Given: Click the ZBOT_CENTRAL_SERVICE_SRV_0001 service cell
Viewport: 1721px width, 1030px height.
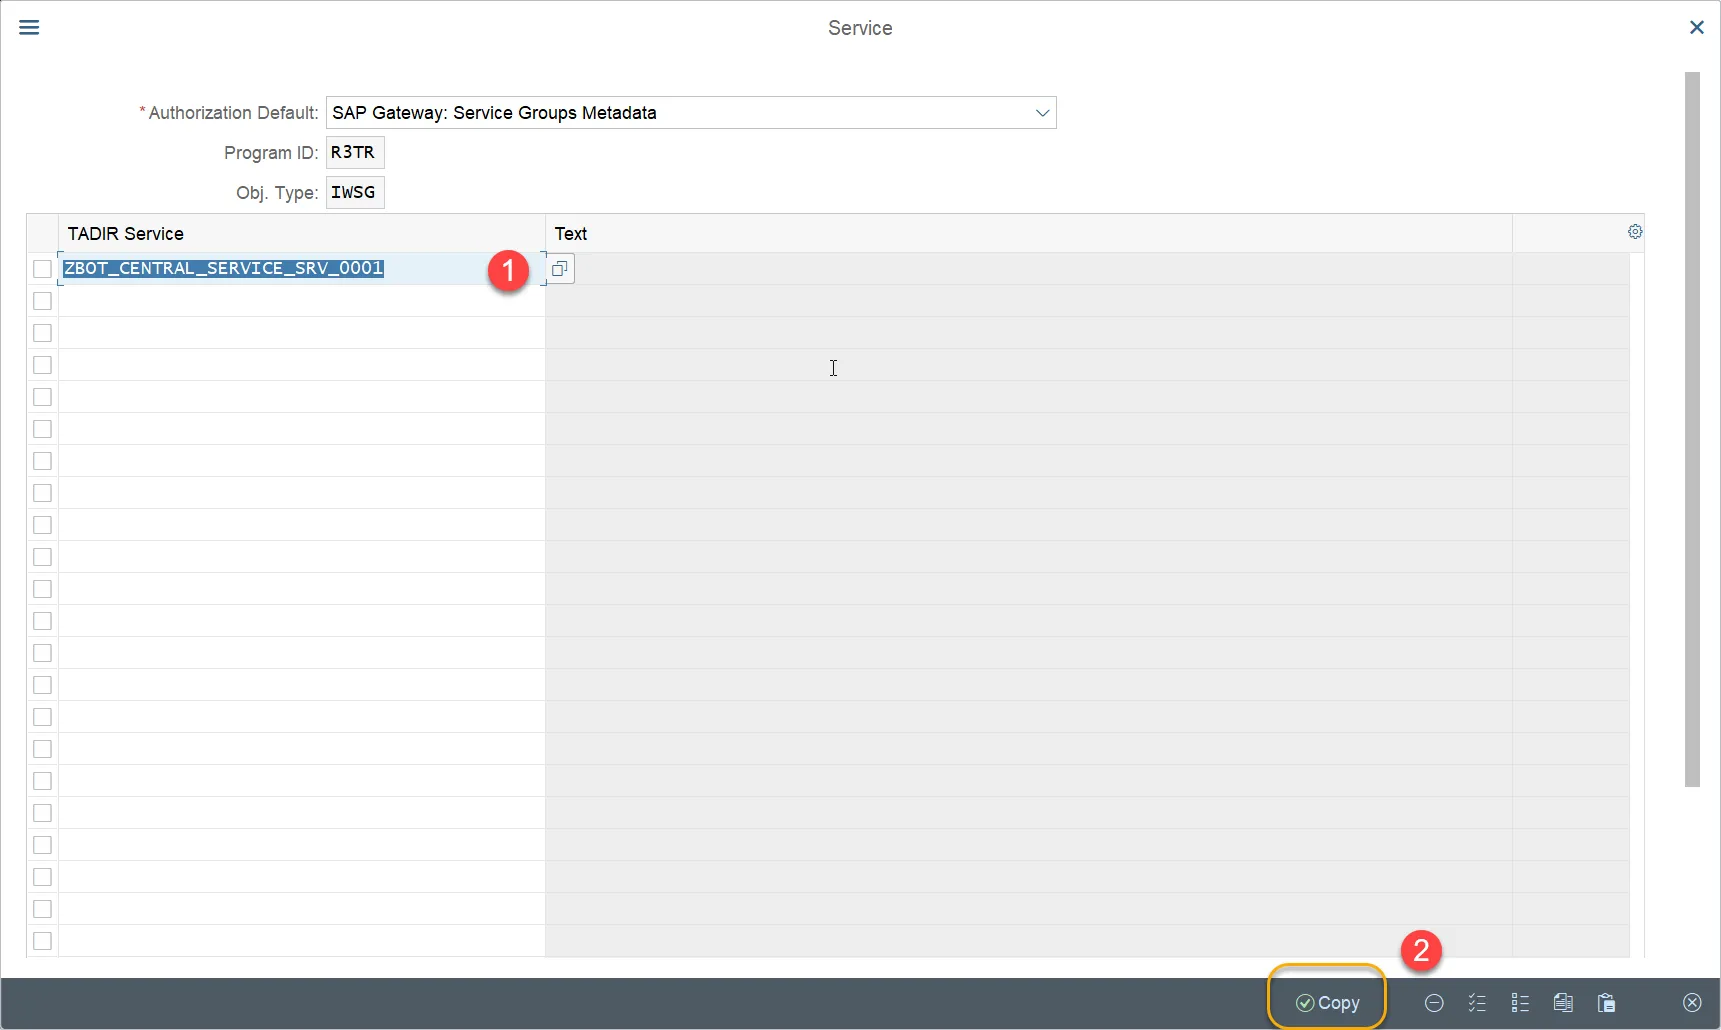Looking at the screenshot, I should click(301, 268).
